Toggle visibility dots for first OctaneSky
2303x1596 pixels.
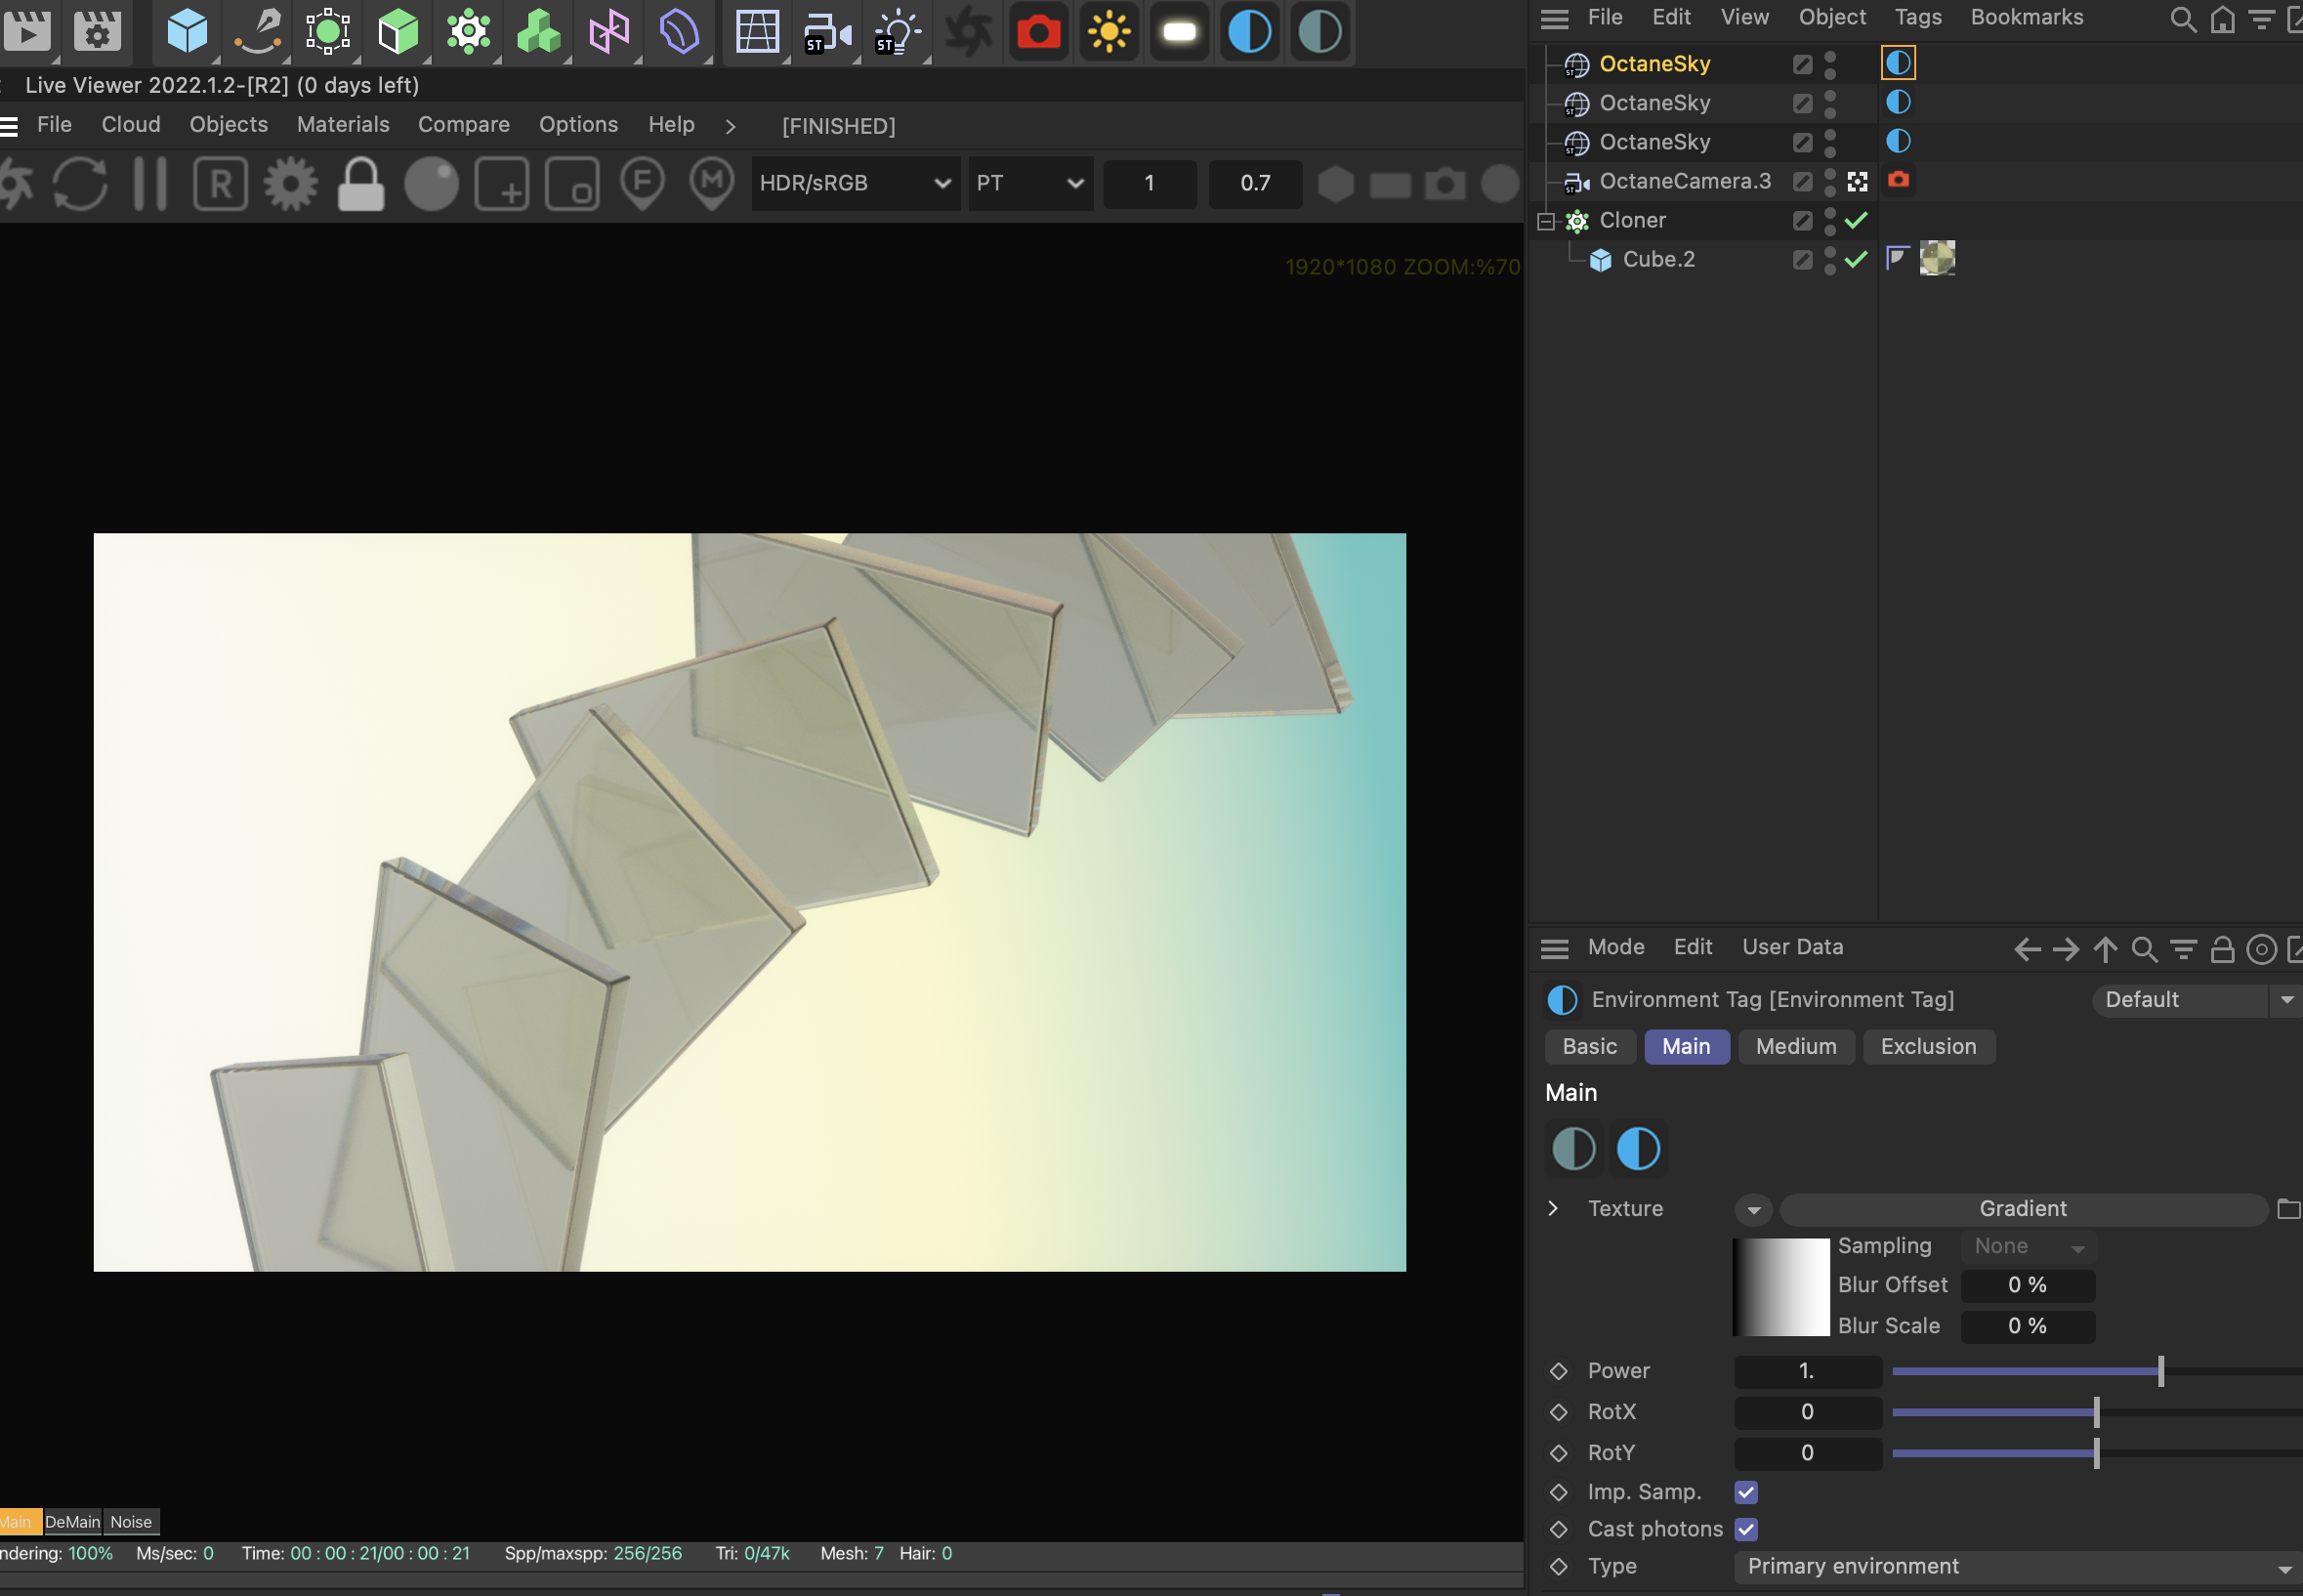(1829, 65)
